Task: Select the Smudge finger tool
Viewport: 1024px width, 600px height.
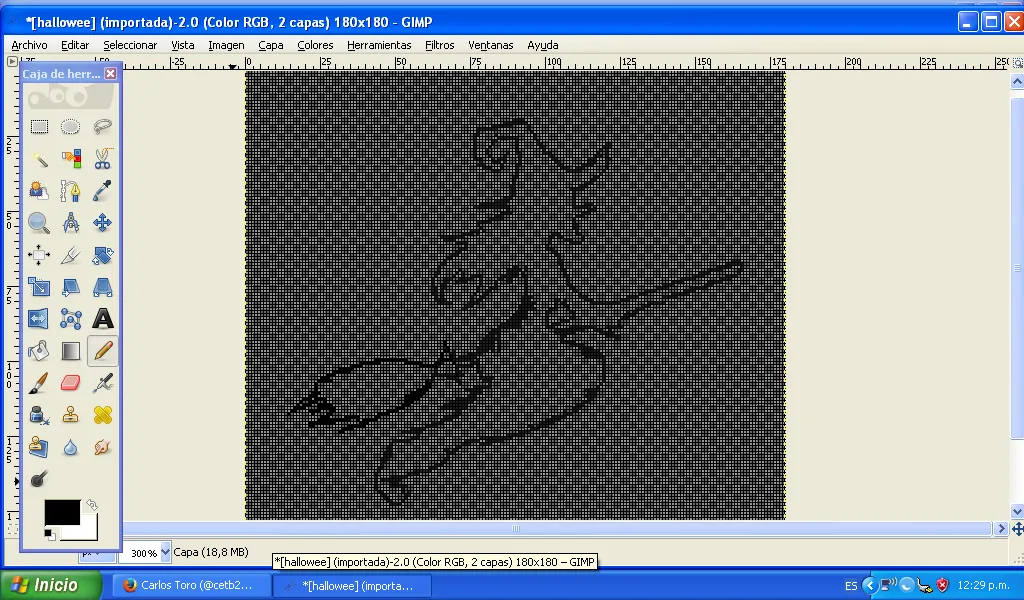Action: tap(103, 447)
